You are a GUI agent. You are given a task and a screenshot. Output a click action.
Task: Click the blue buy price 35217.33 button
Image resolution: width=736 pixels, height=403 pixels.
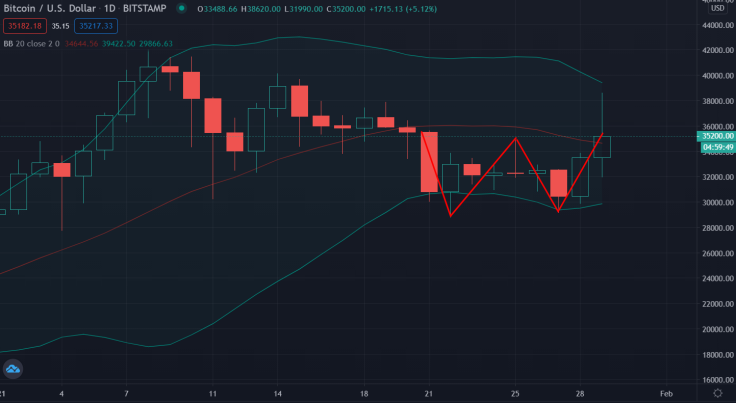[x=96, y=26]
